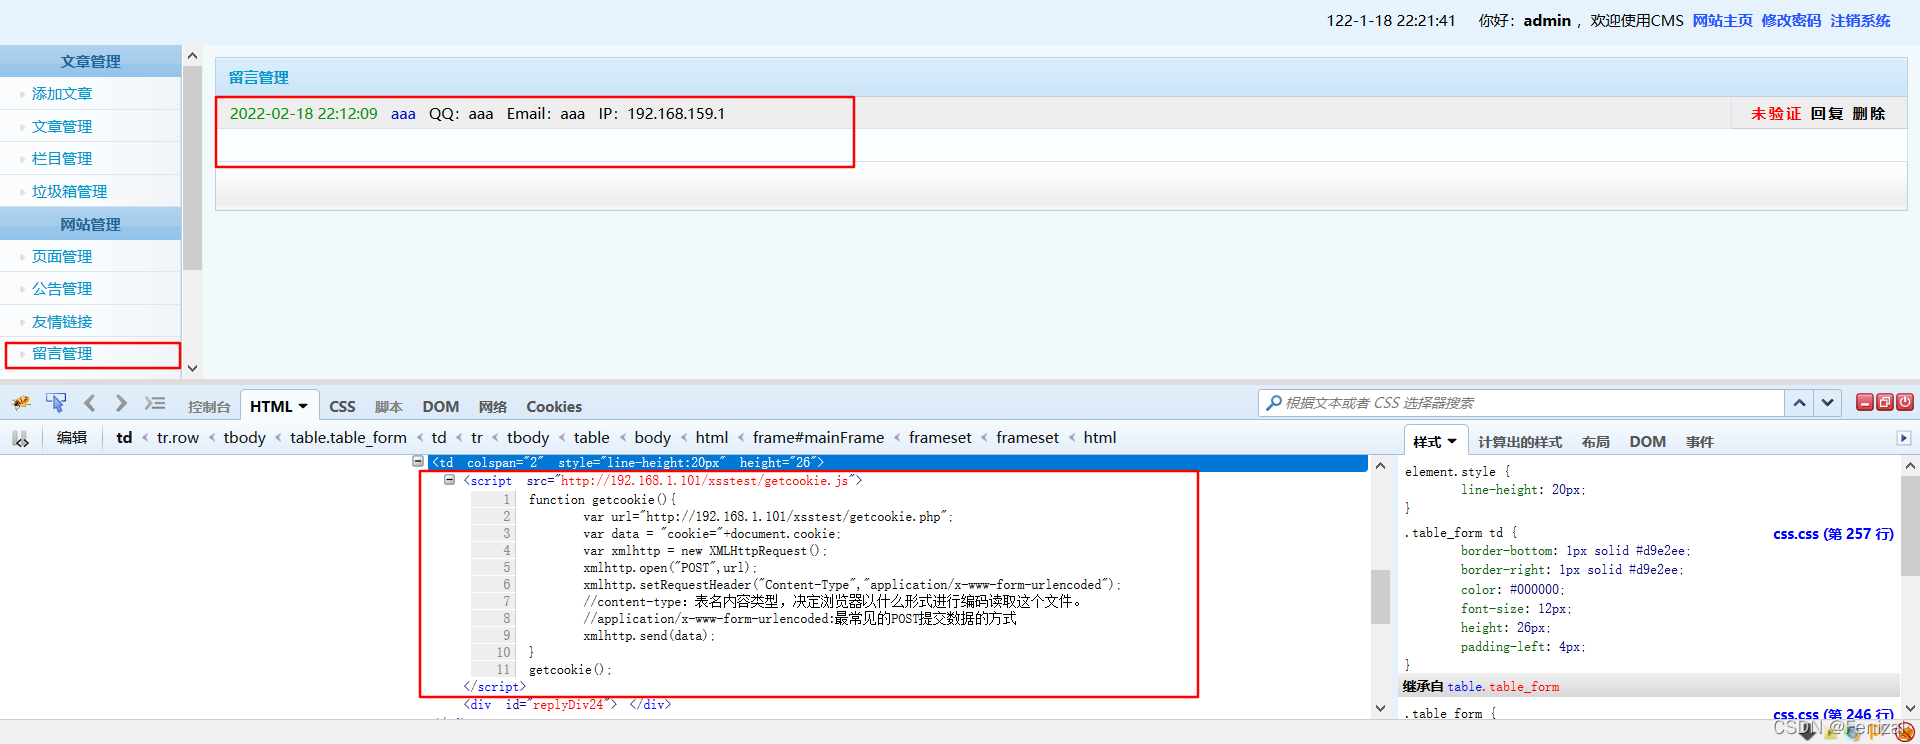
Task: Open 友情链接 in the sidebar
Action: [62, 322]
